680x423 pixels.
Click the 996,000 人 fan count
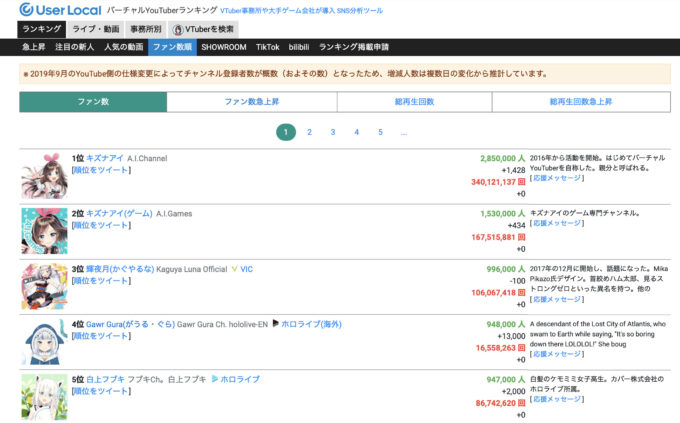click(x=506, y=269)
